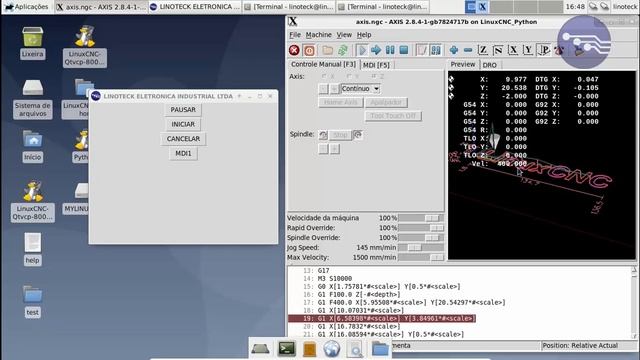Switch to perspective P view icon
Viewport: 640px width, 360px height.
click(544, 50)
